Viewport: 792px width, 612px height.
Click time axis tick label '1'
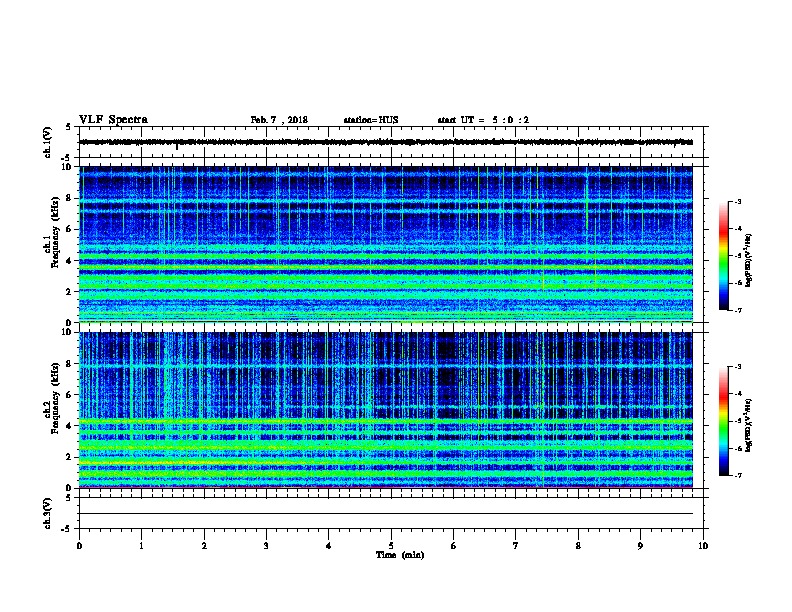141,546
